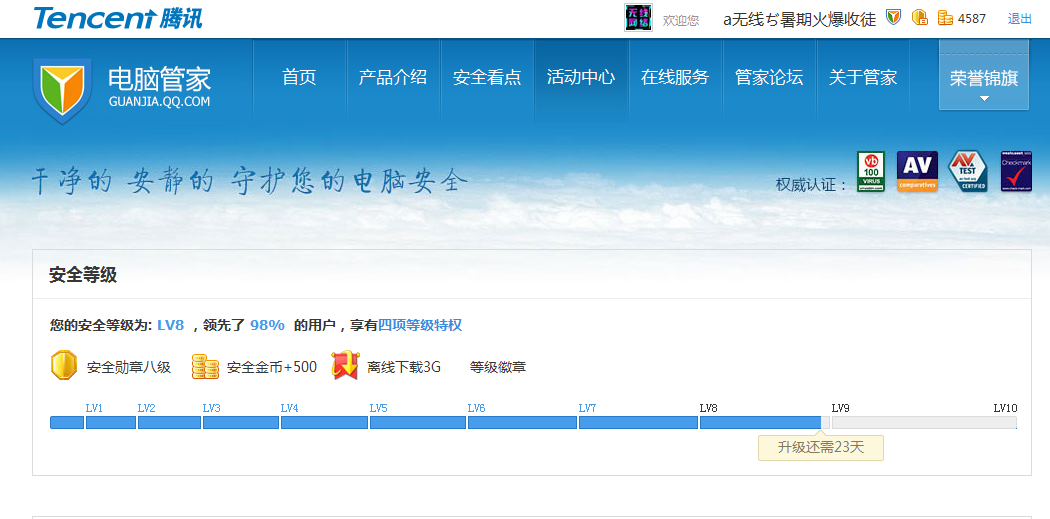1050x519 pixels.
Task: Click the 98% percentage text
Action: point(267,325)
